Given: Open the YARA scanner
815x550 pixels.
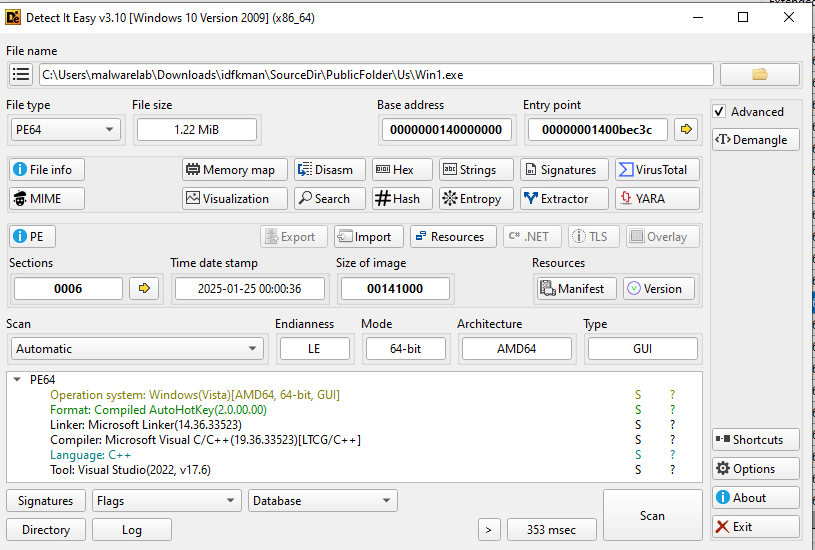Looking at the screenshot, I should pos(656,199).
